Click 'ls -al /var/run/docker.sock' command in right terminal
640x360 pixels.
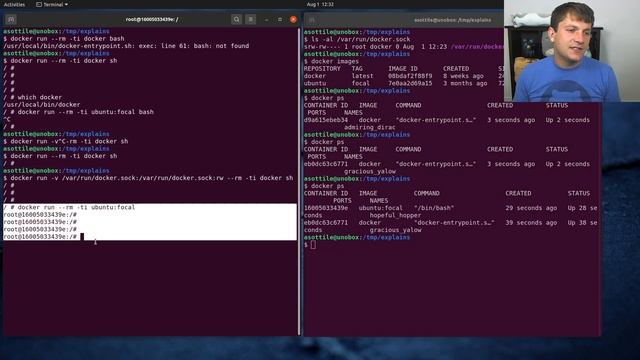pos(357,39)
